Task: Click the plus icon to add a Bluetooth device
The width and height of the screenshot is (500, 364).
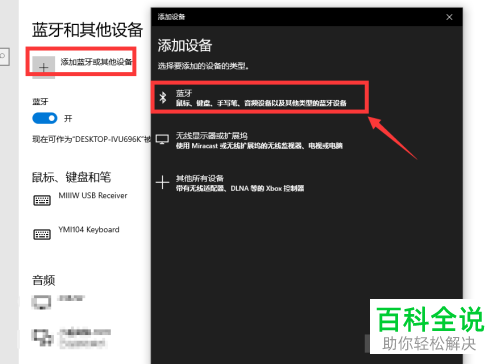Action: tap(44, 67)
